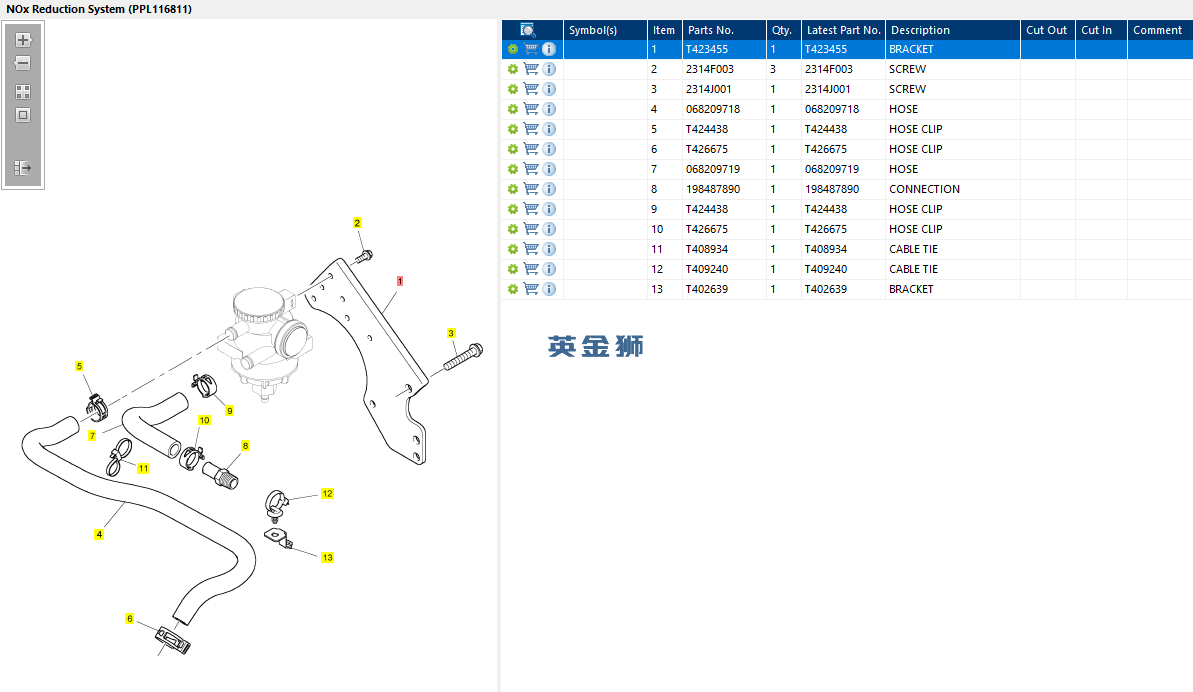Image resolution: width=1193 pixels, height=692 pixels.
Task: Add item 4 HOSE 068209718 to cart
Action: pyautogui.click(x=531, y=110)
